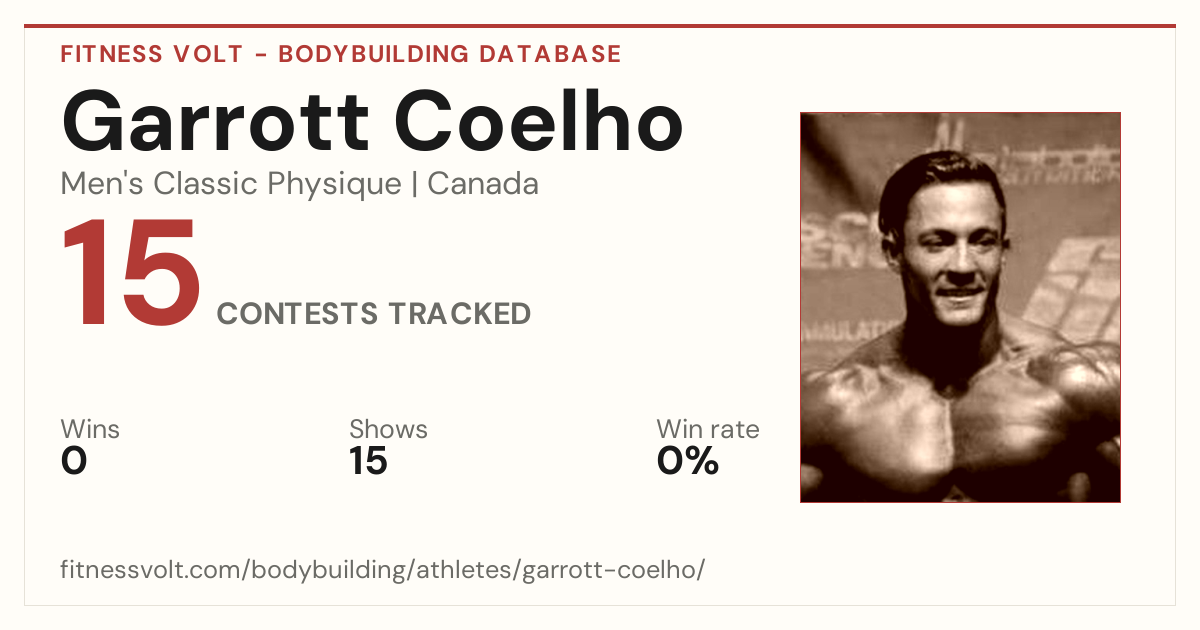Open the fitnessvolt.com athlete URL link
Screen dimensions: 1200x630
383,571
